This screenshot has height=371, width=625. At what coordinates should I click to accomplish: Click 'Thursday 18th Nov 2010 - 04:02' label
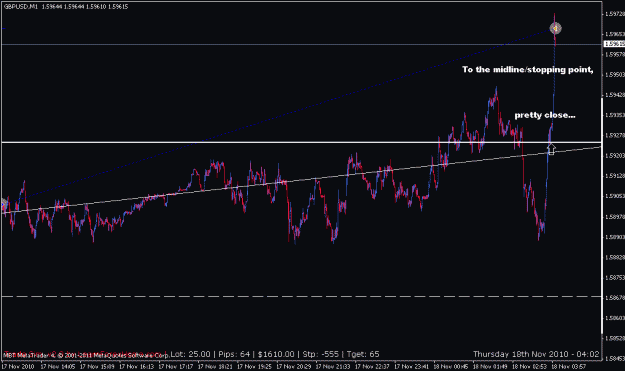pyautogui.click(x=536, y=354)
